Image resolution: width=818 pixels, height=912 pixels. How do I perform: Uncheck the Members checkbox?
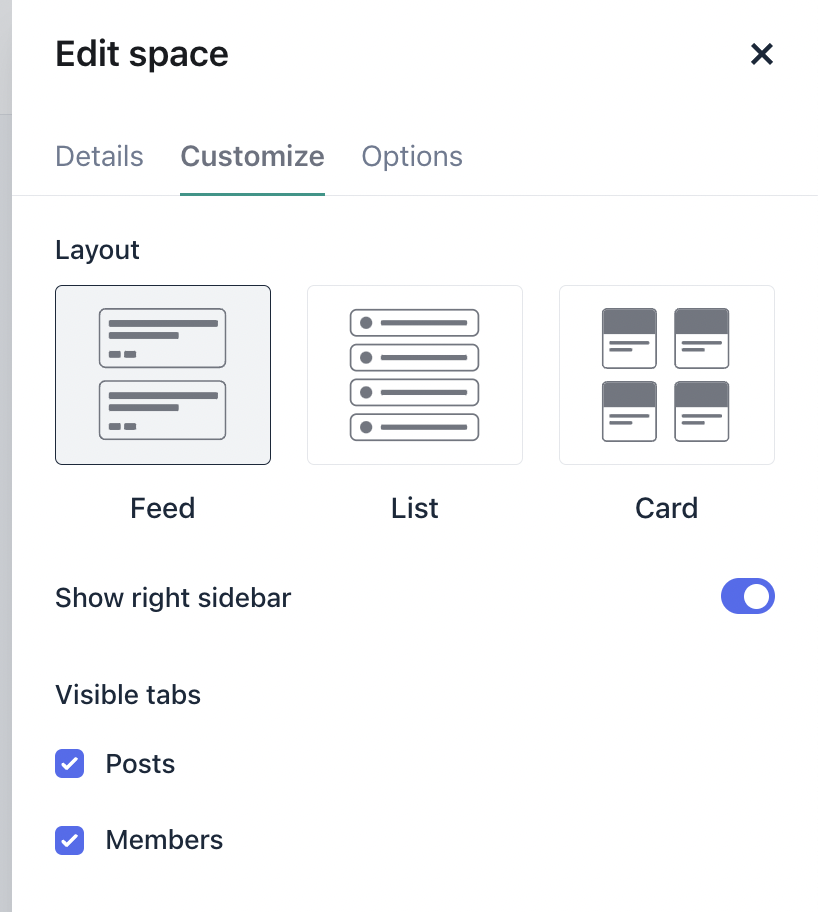70,840
